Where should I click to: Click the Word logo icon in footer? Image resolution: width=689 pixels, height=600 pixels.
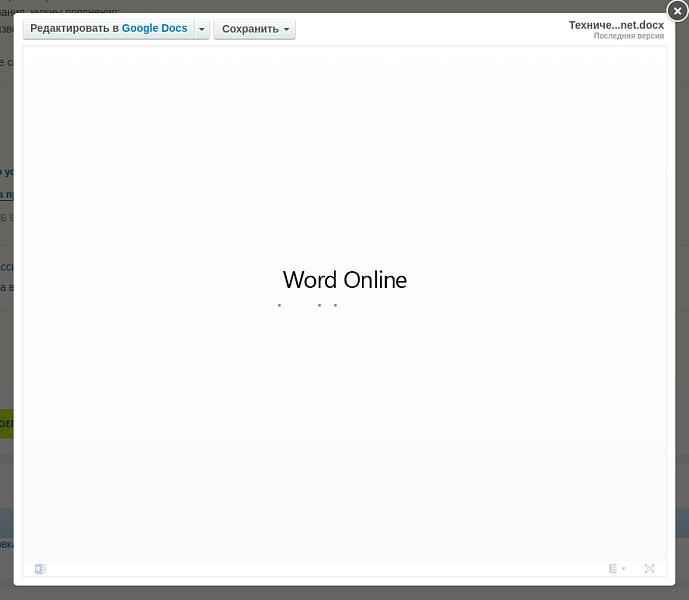(40, 569)
